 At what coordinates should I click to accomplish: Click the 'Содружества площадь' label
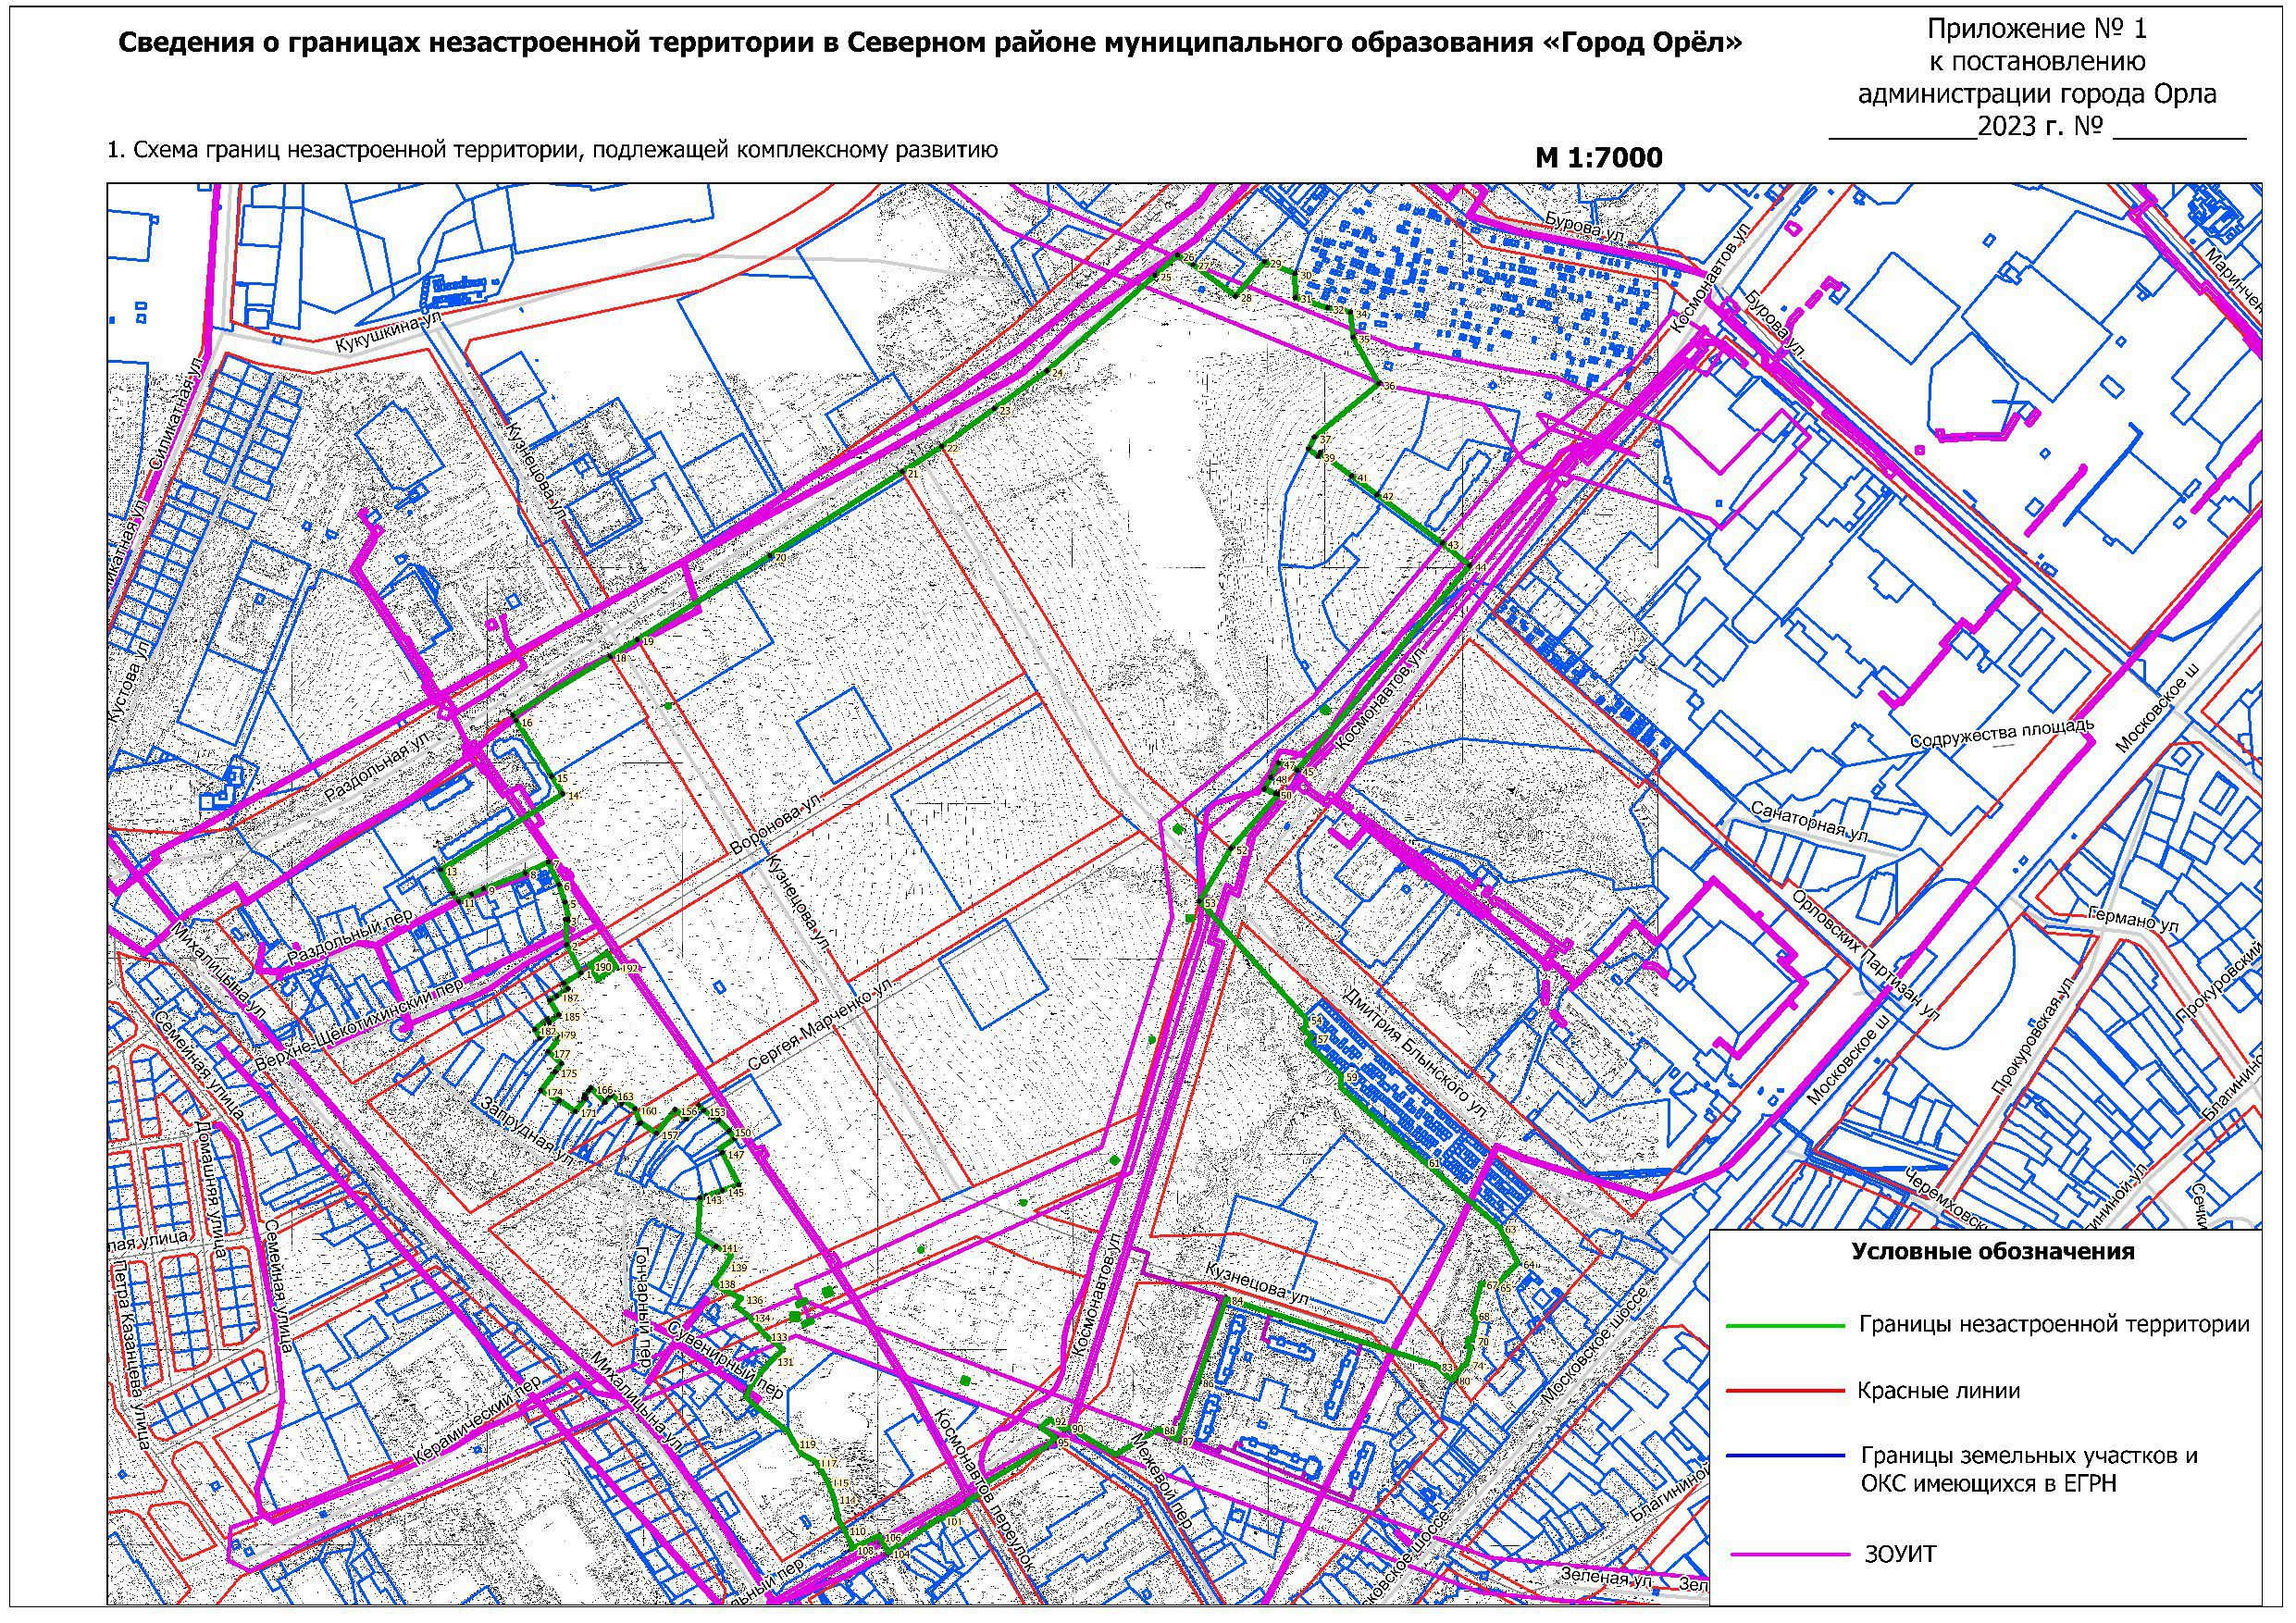coord(2001,733)
